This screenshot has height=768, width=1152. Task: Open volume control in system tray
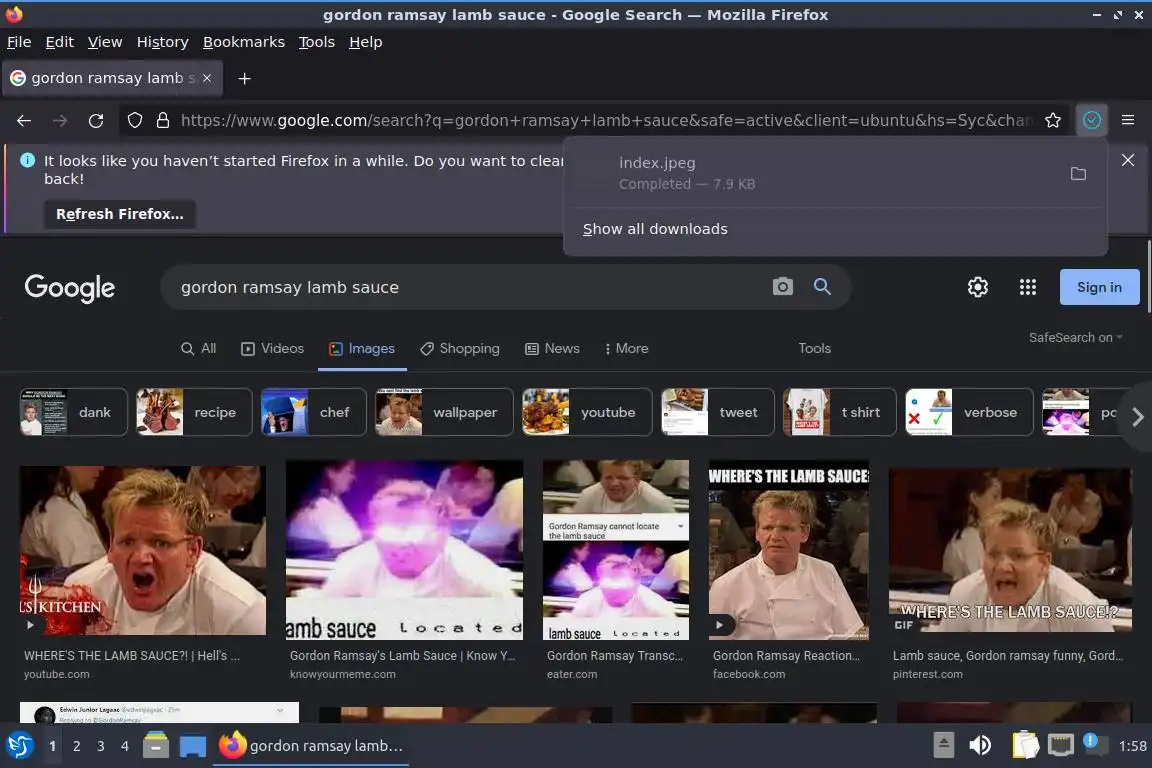tap(980, 745)
